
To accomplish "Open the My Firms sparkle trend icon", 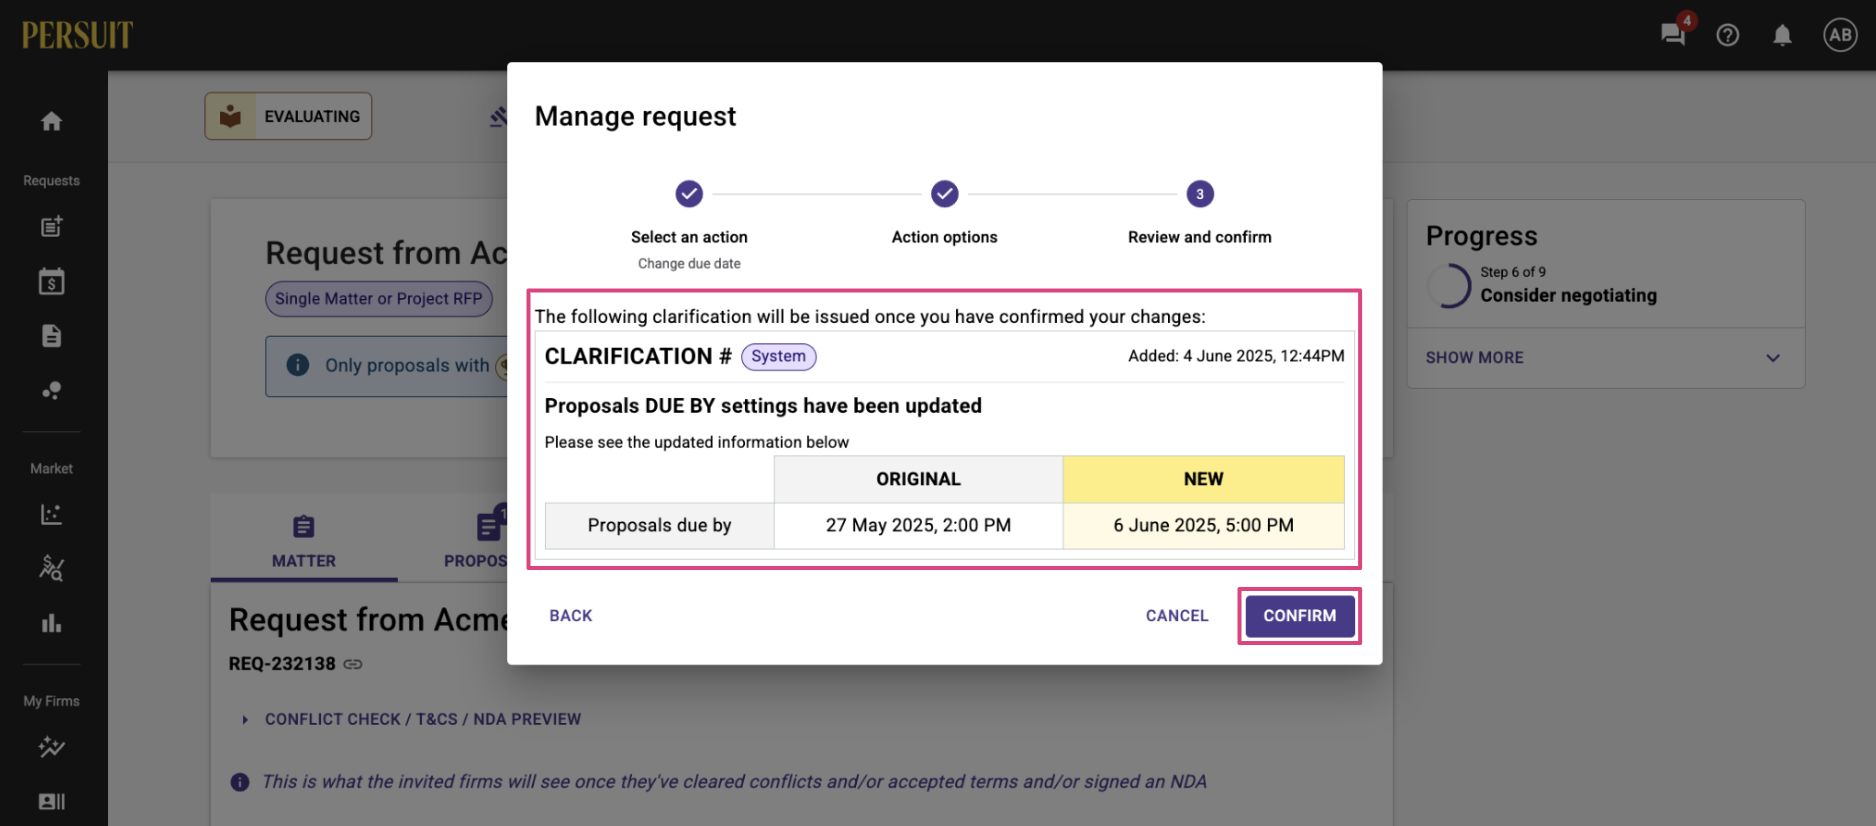I will pyautogui.click(x=51, y=747).
